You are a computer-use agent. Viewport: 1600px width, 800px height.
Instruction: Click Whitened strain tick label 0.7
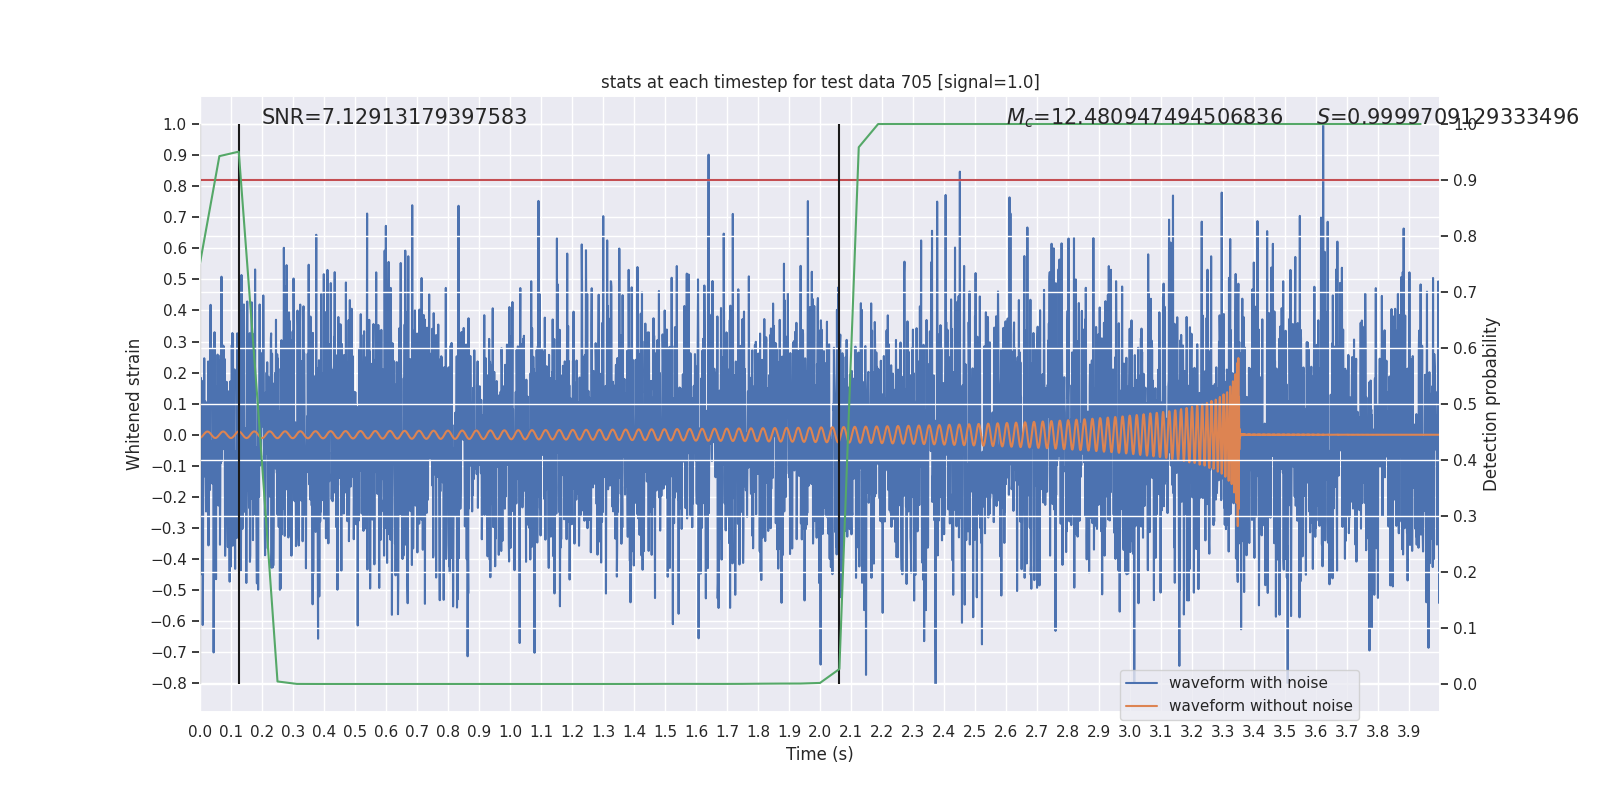coord(175,218)
